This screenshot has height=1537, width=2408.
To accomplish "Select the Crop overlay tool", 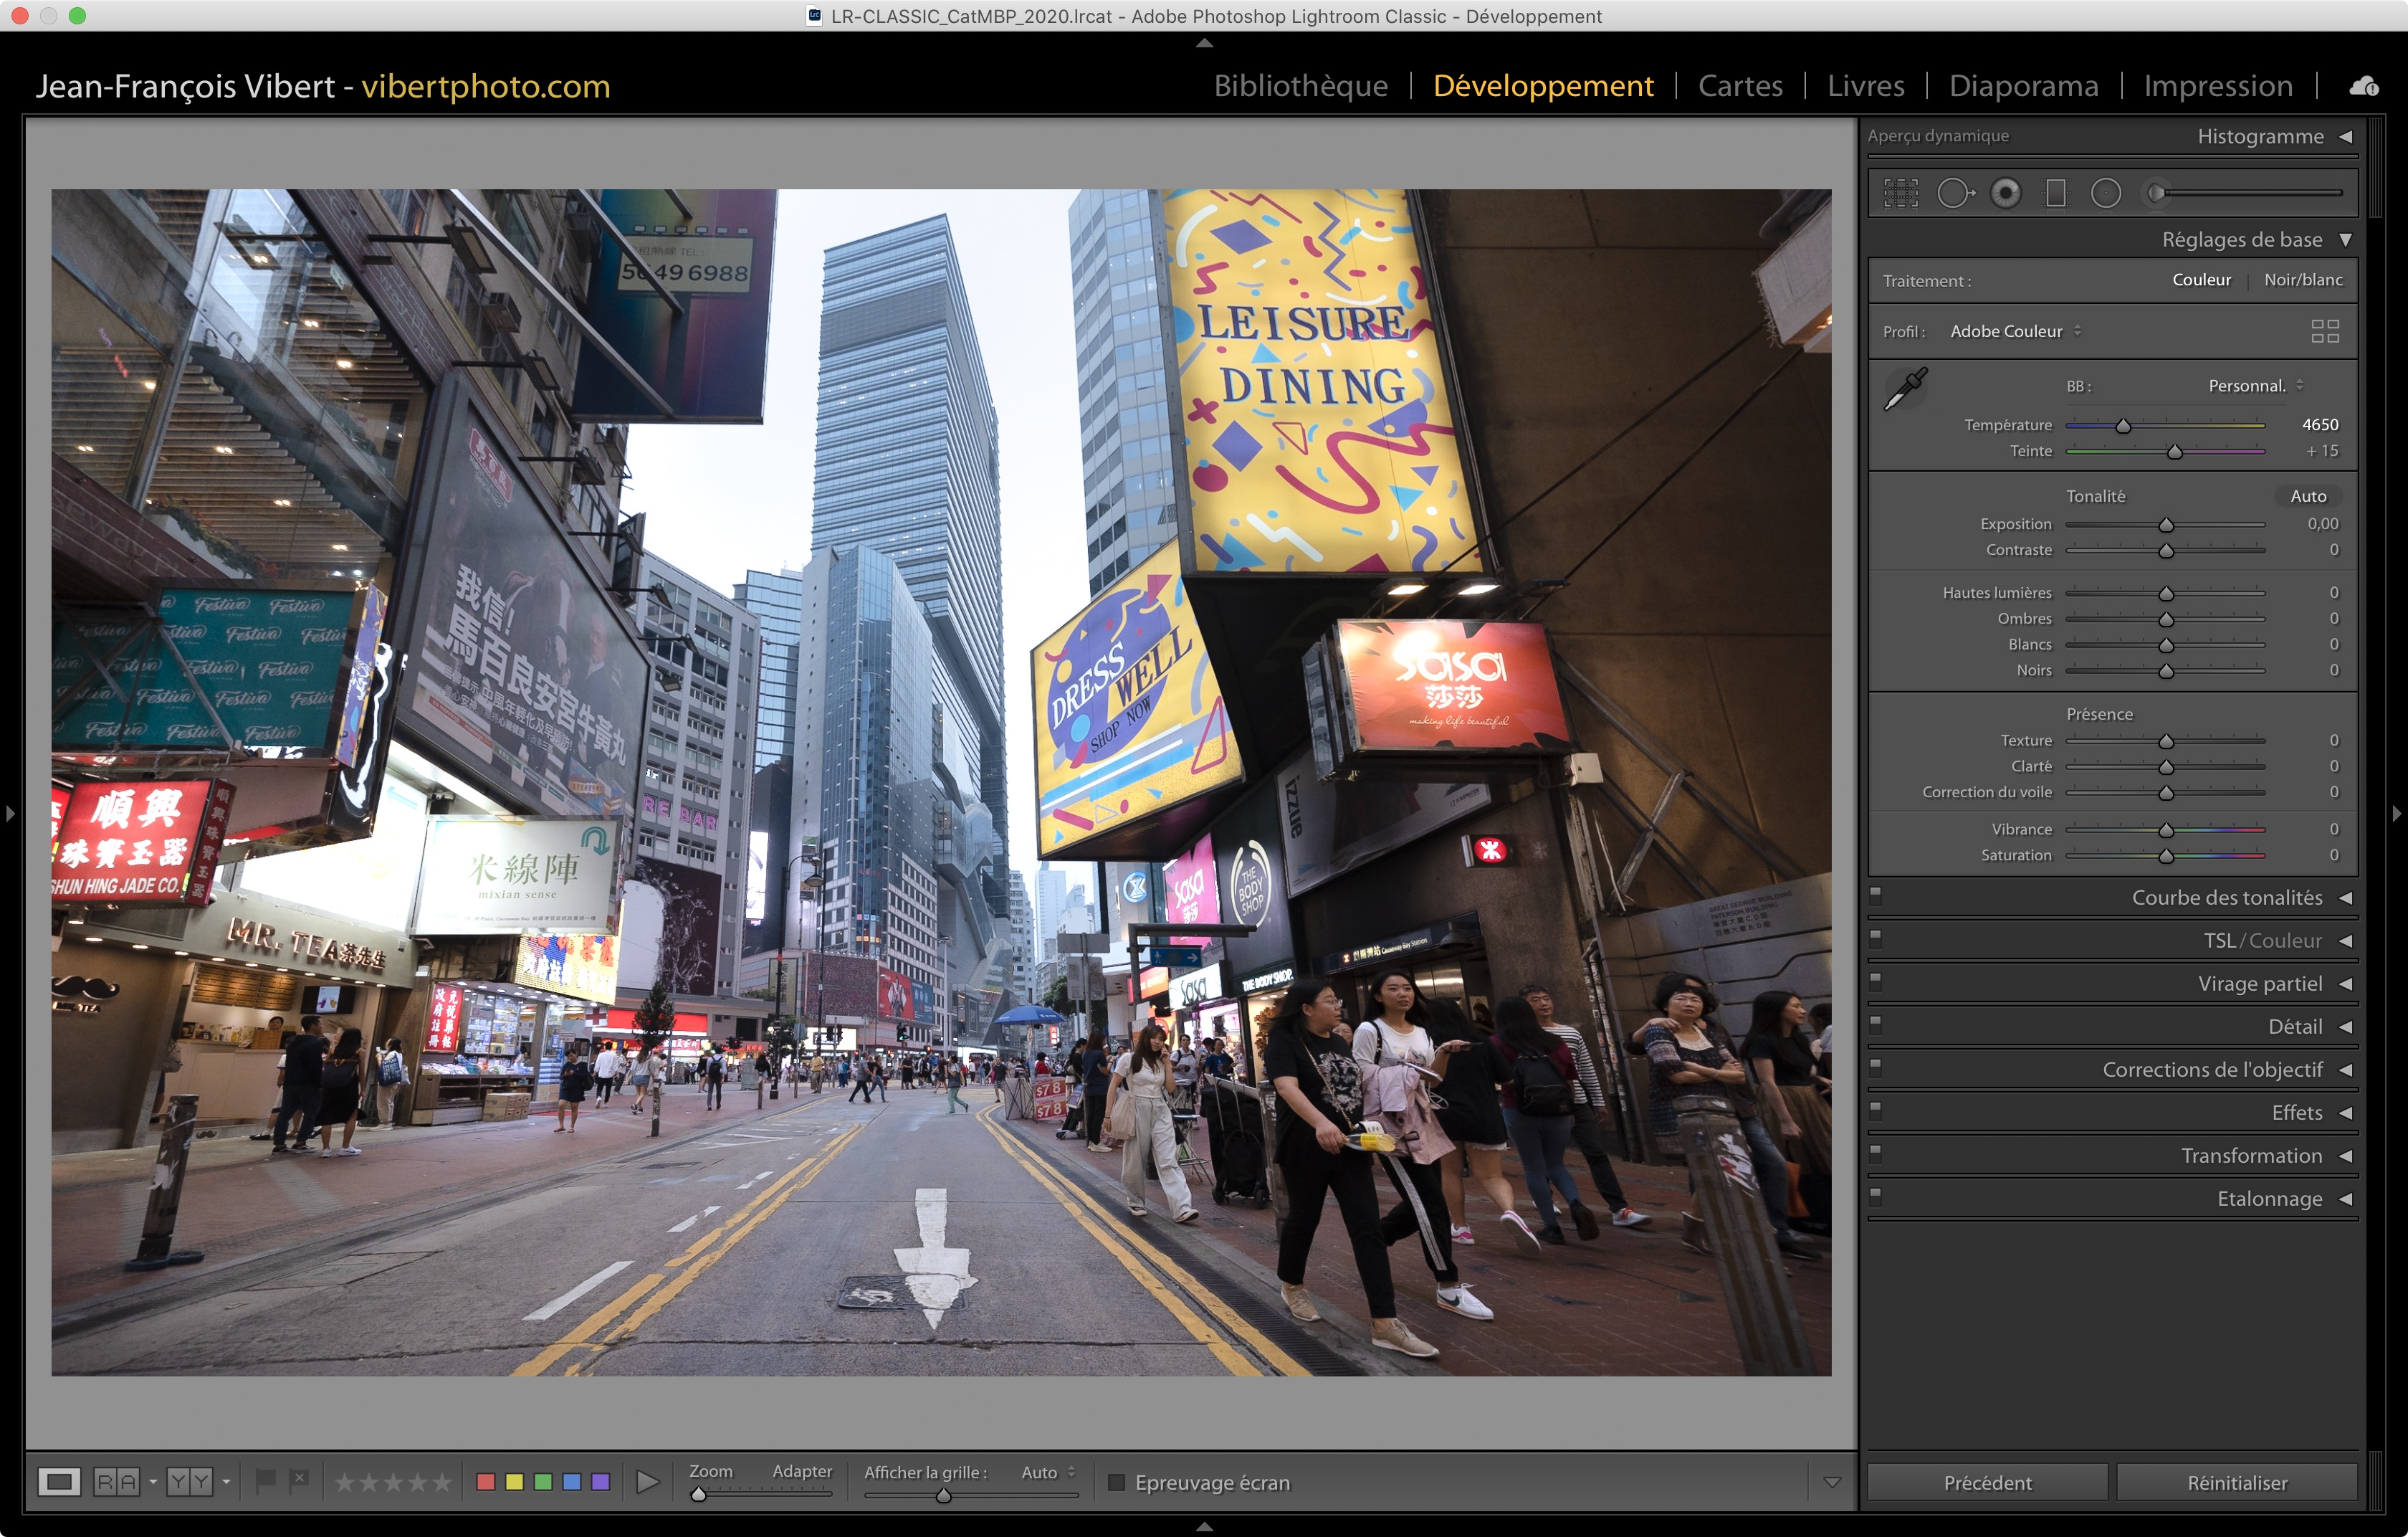I will point(1900,193).
